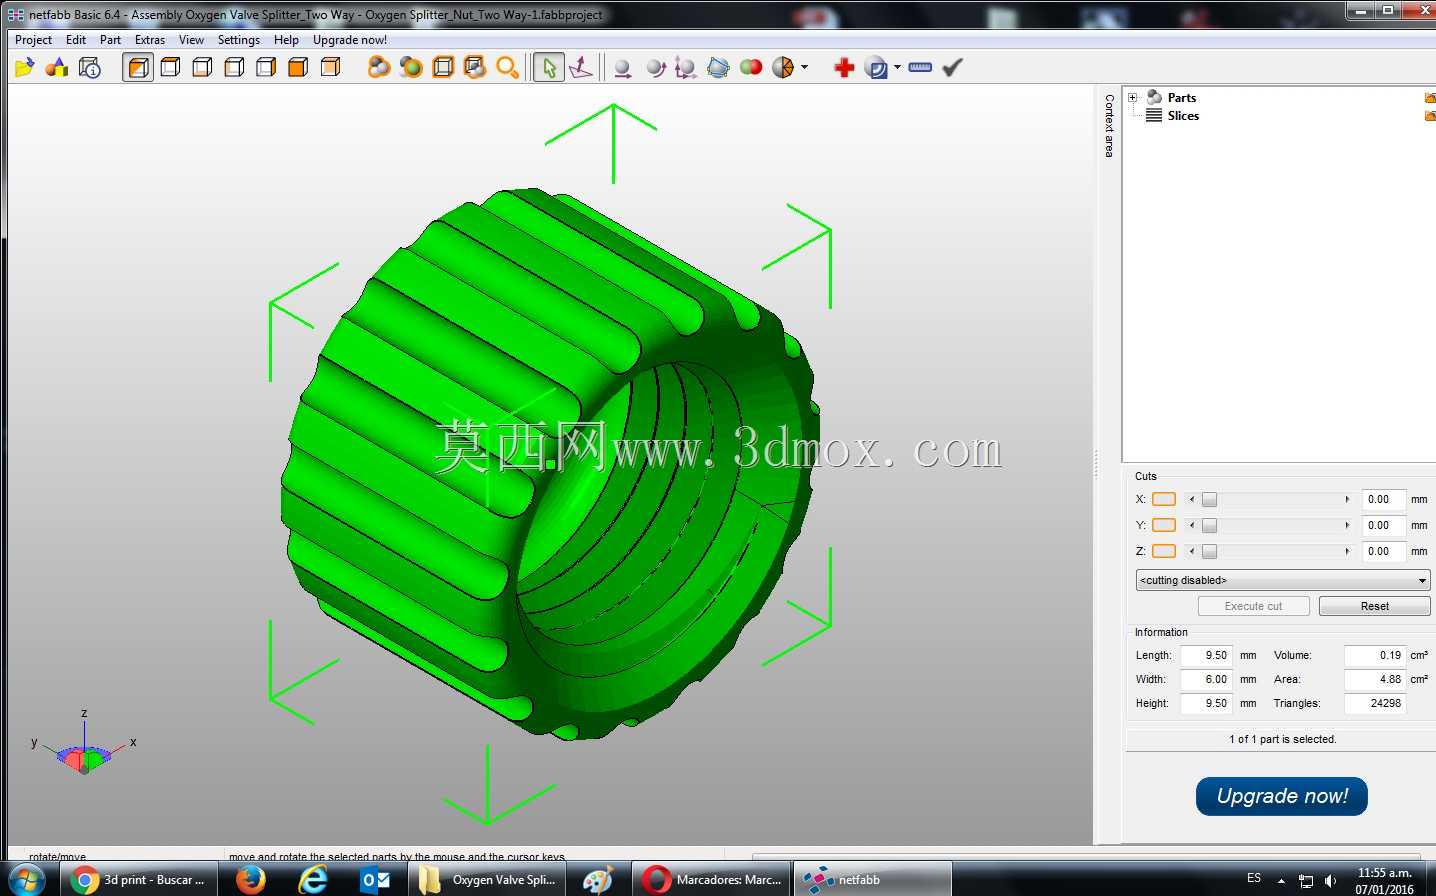Screen dimensions: 1436x896
Task: Open the Help menu
Action: [x=286, y=40]
